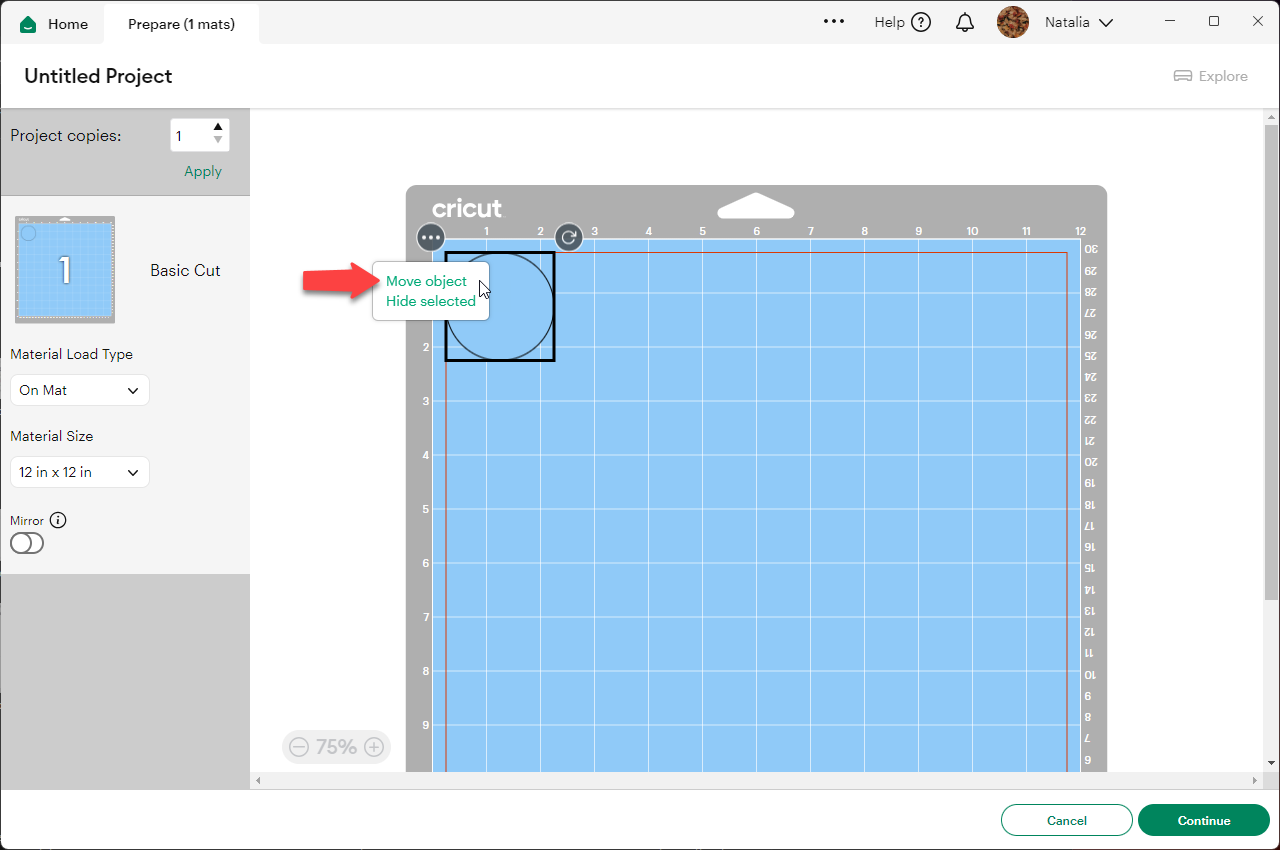Zoom in with the plus icon

pyautogui.click(x=374, y=747)
